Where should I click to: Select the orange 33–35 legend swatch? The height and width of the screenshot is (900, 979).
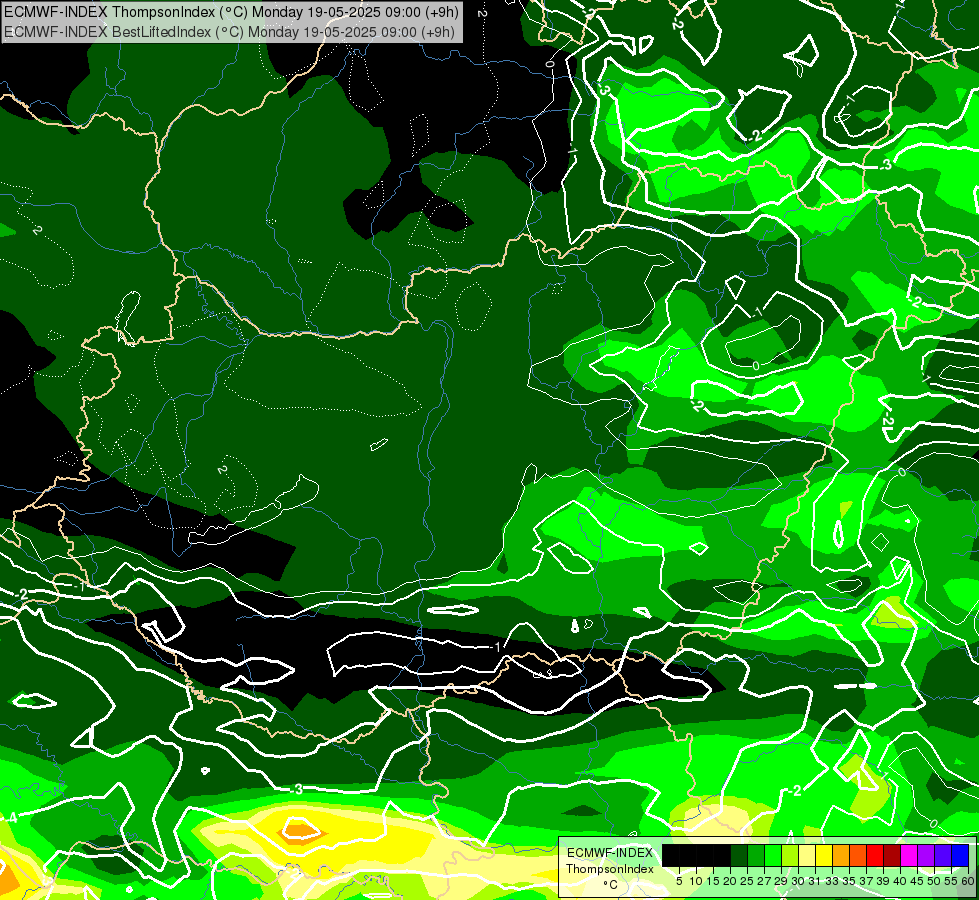click(841, 855)
